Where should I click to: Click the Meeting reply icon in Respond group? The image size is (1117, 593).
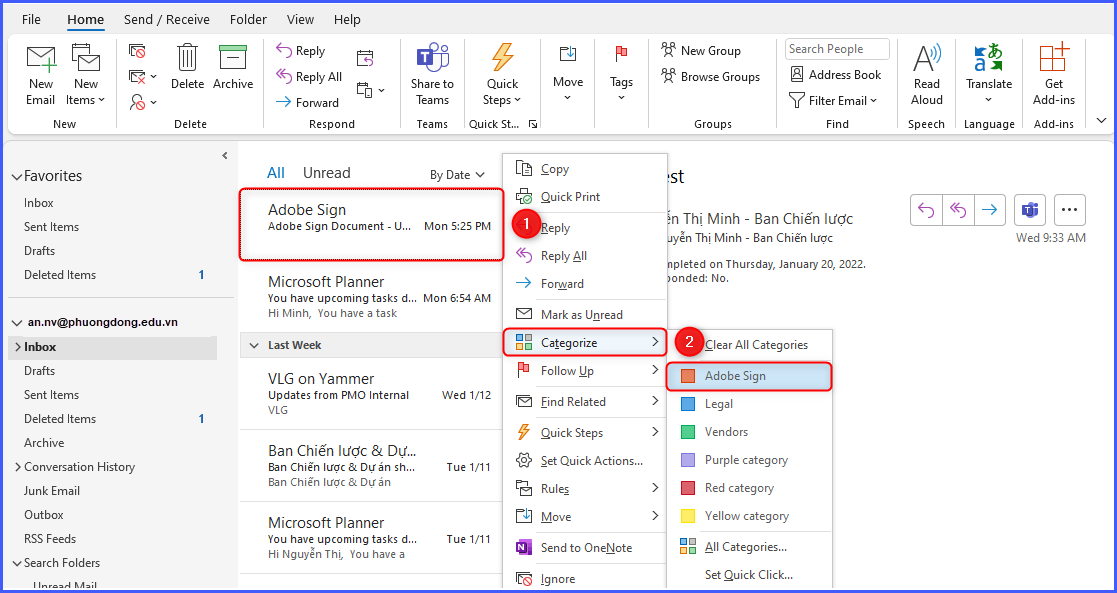pyautogui.click(x=365, y=58)
